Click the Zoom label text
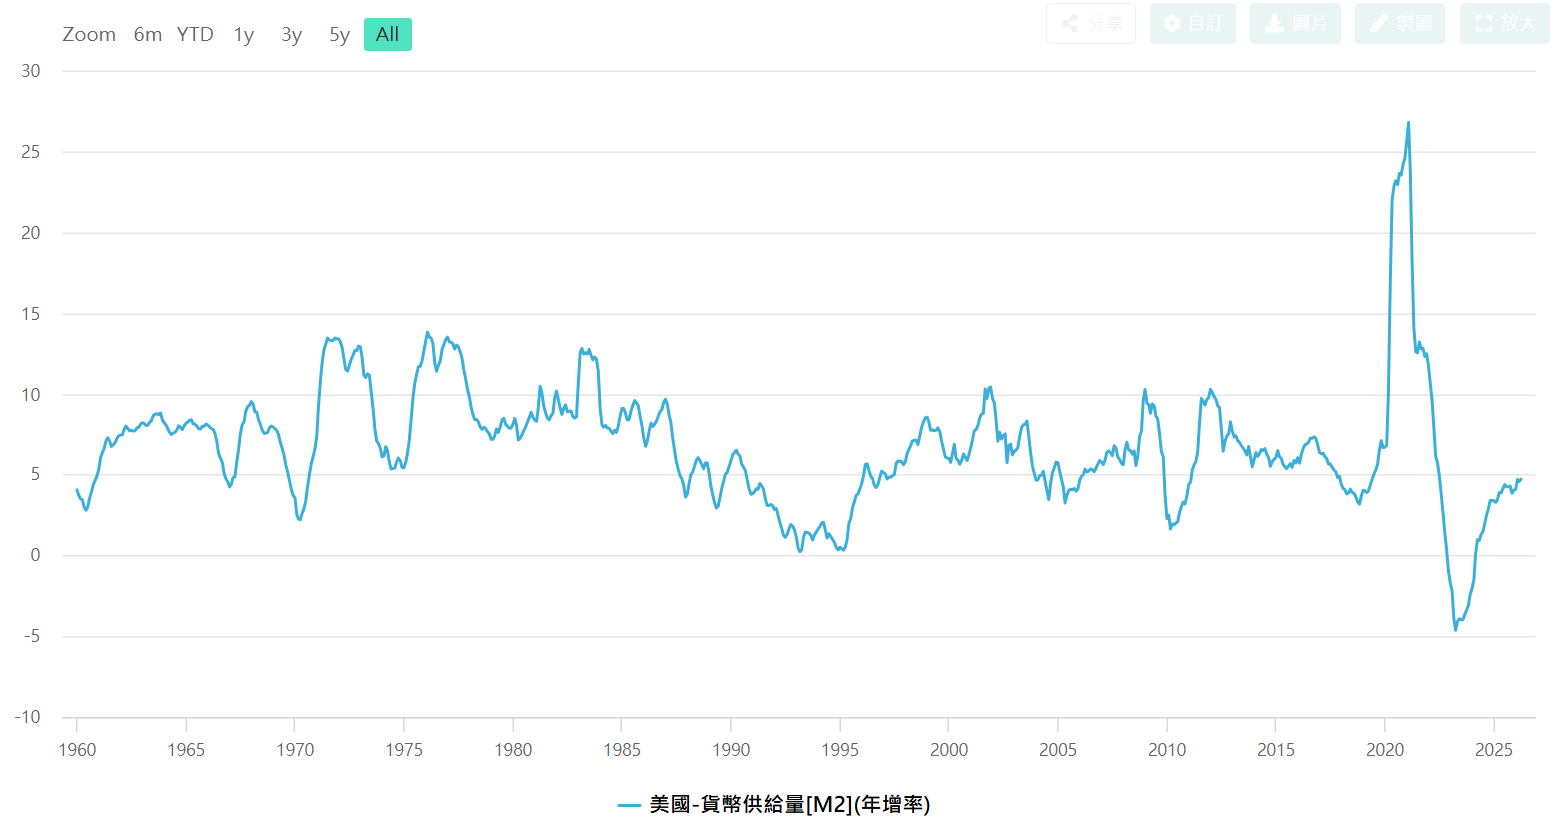This screenshot has height=831, width=1560. point(89,35)
